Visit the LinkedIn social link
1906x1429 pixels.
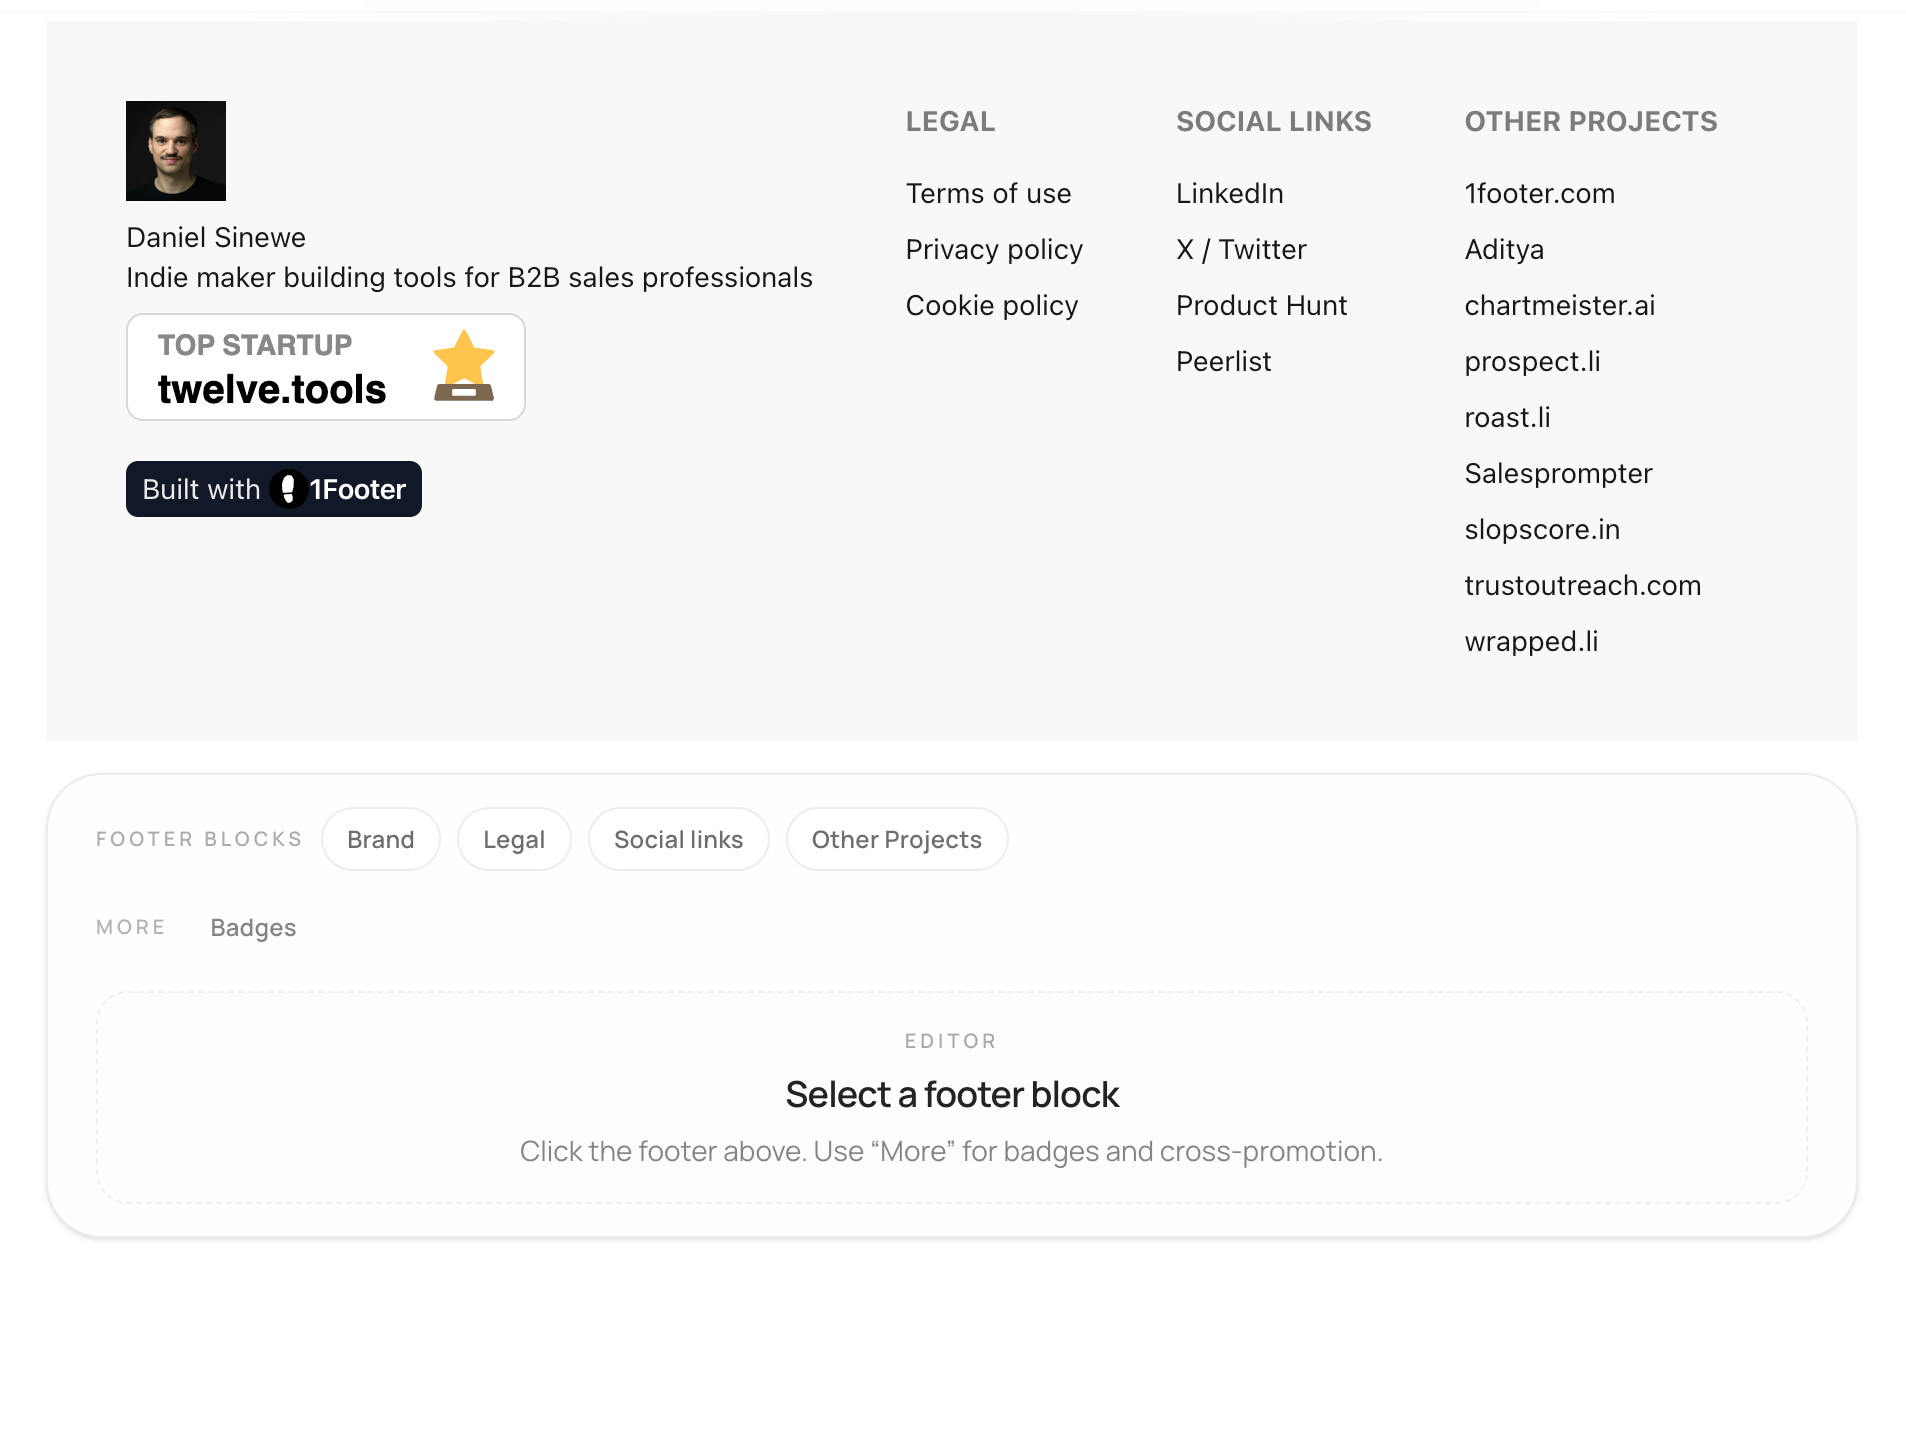1229,194
